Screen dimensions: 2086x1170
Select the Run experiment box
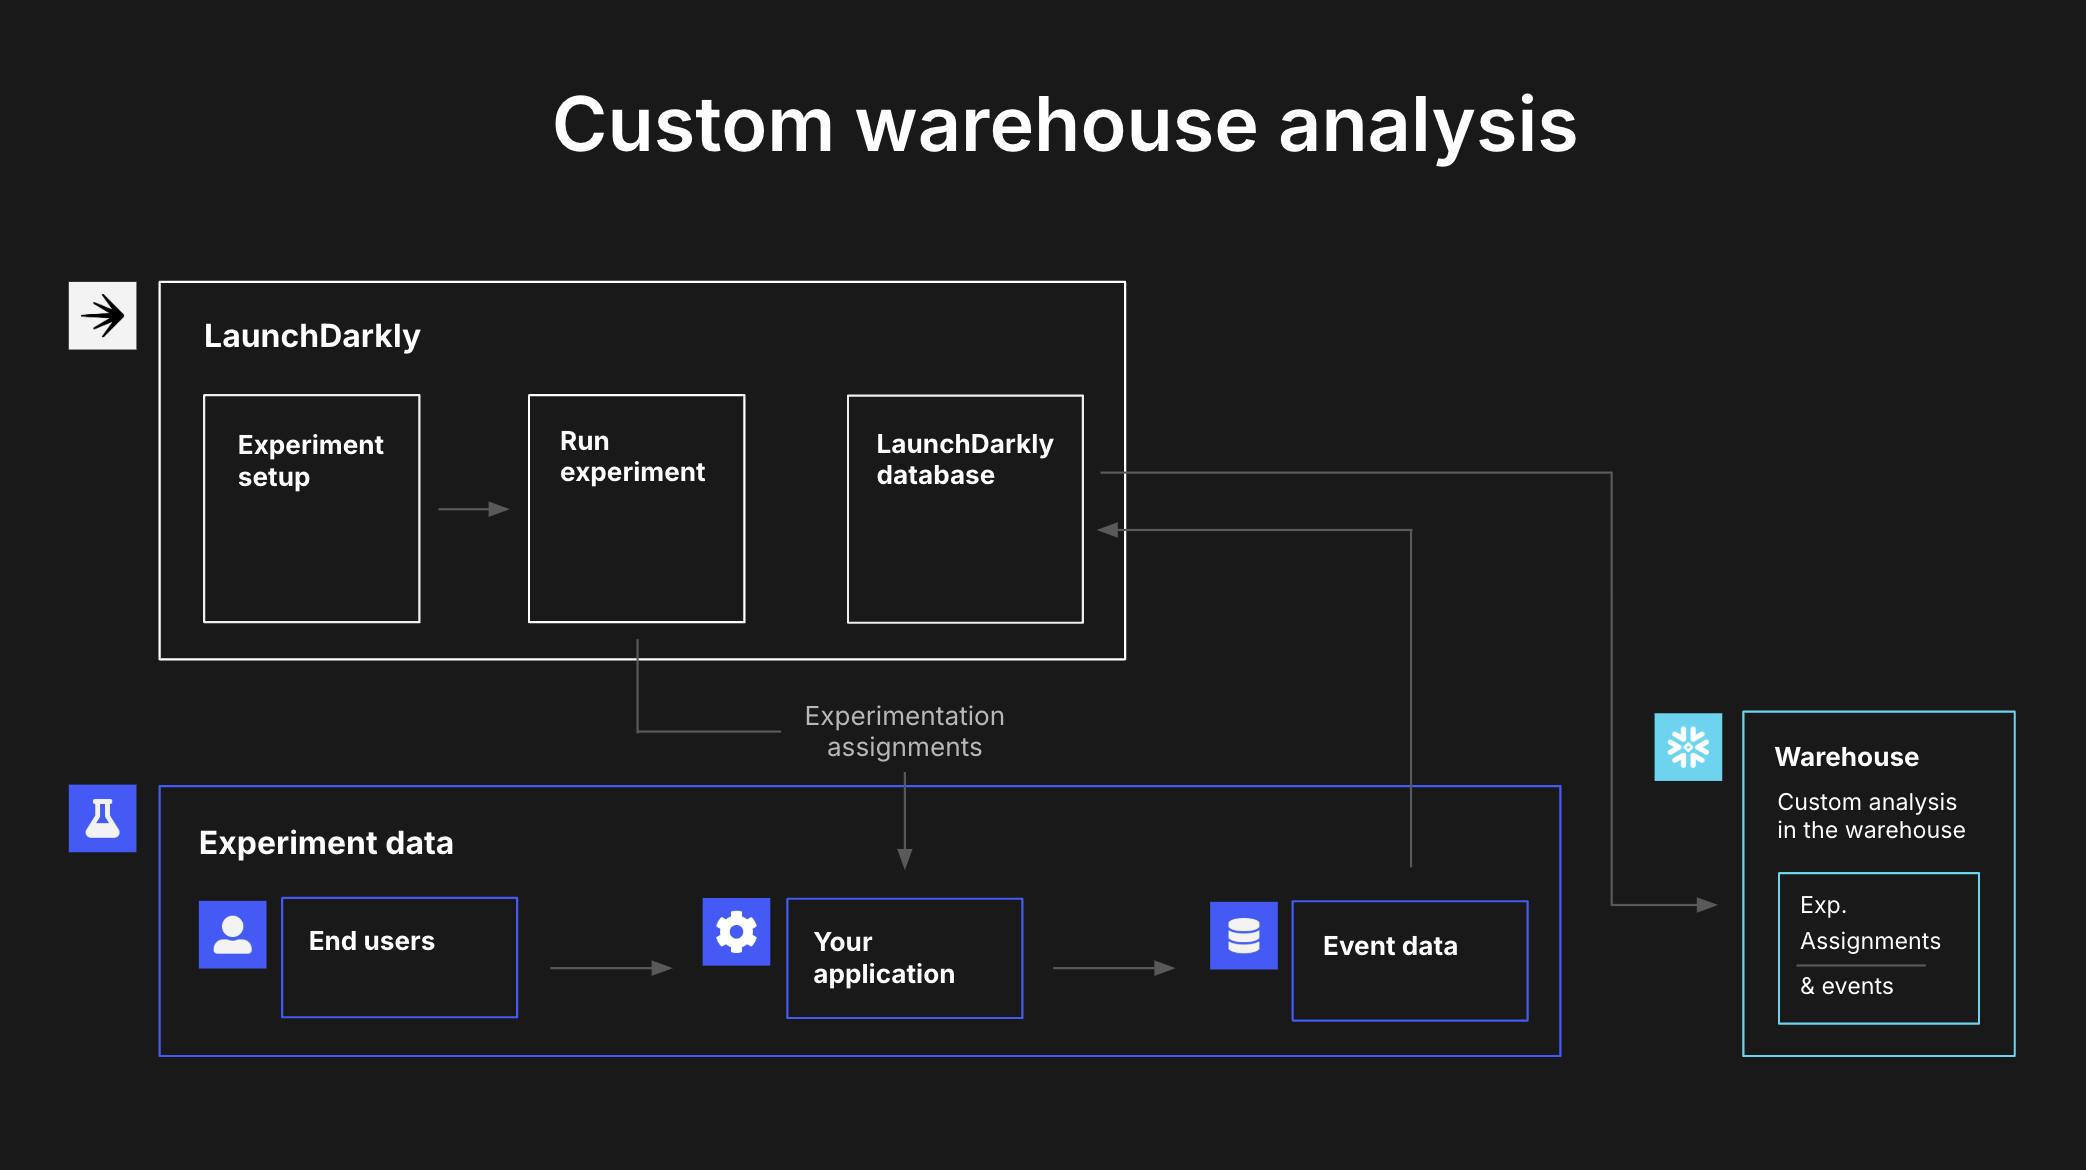click(636, 508)
